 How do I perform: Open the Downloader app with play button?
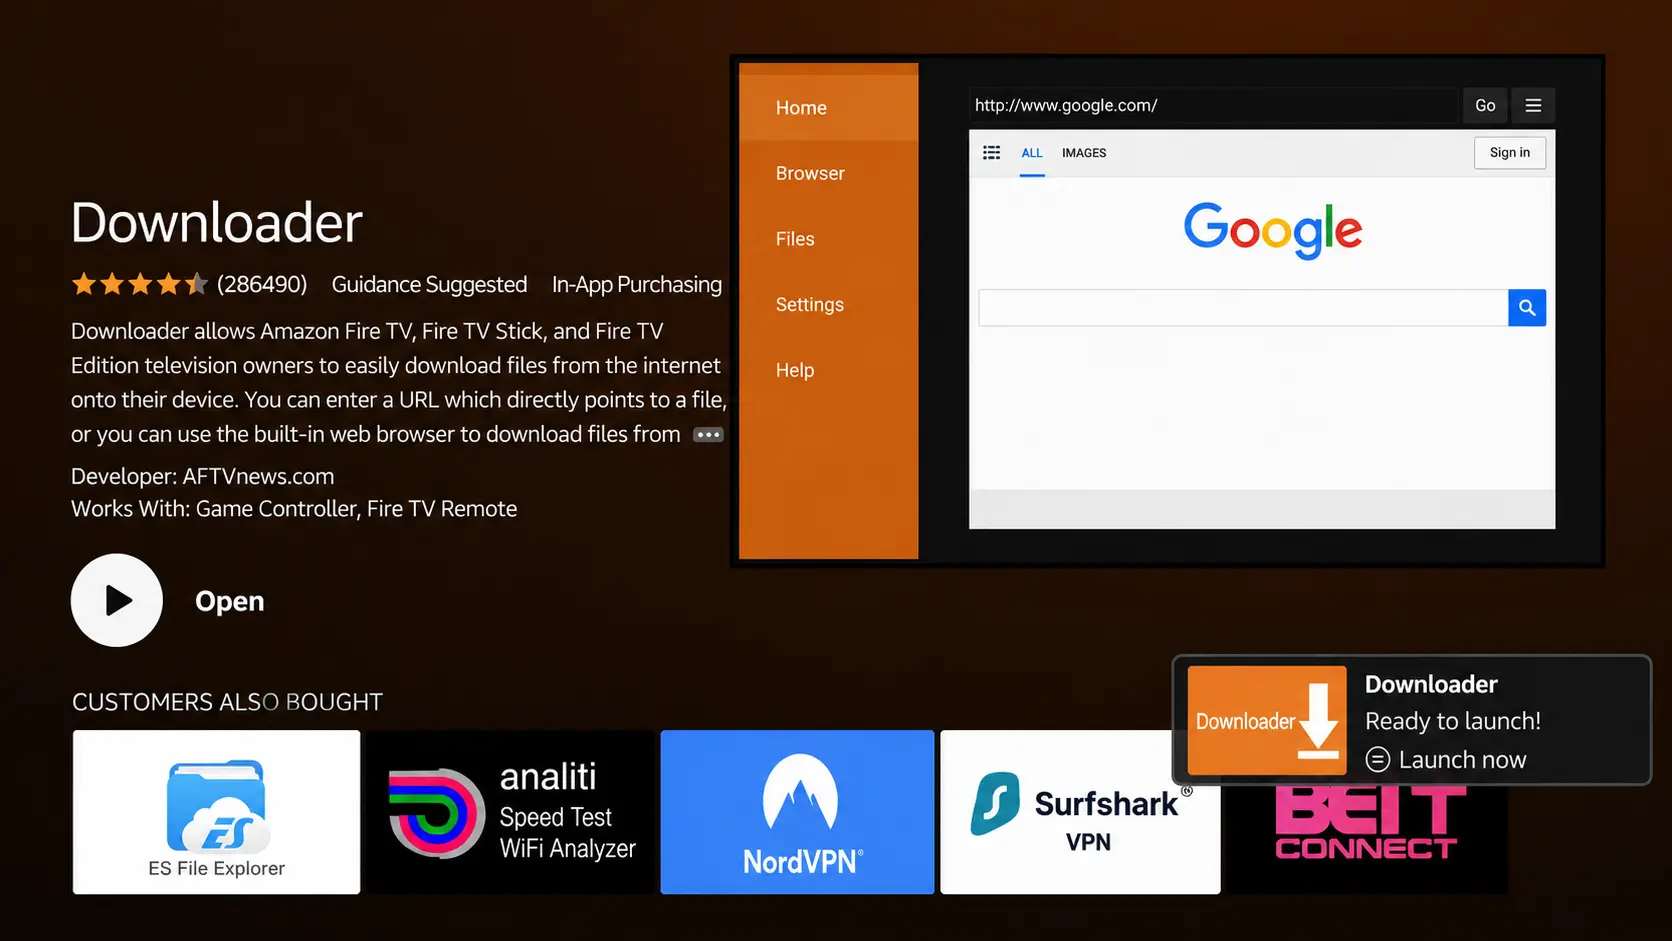(117, 600)
